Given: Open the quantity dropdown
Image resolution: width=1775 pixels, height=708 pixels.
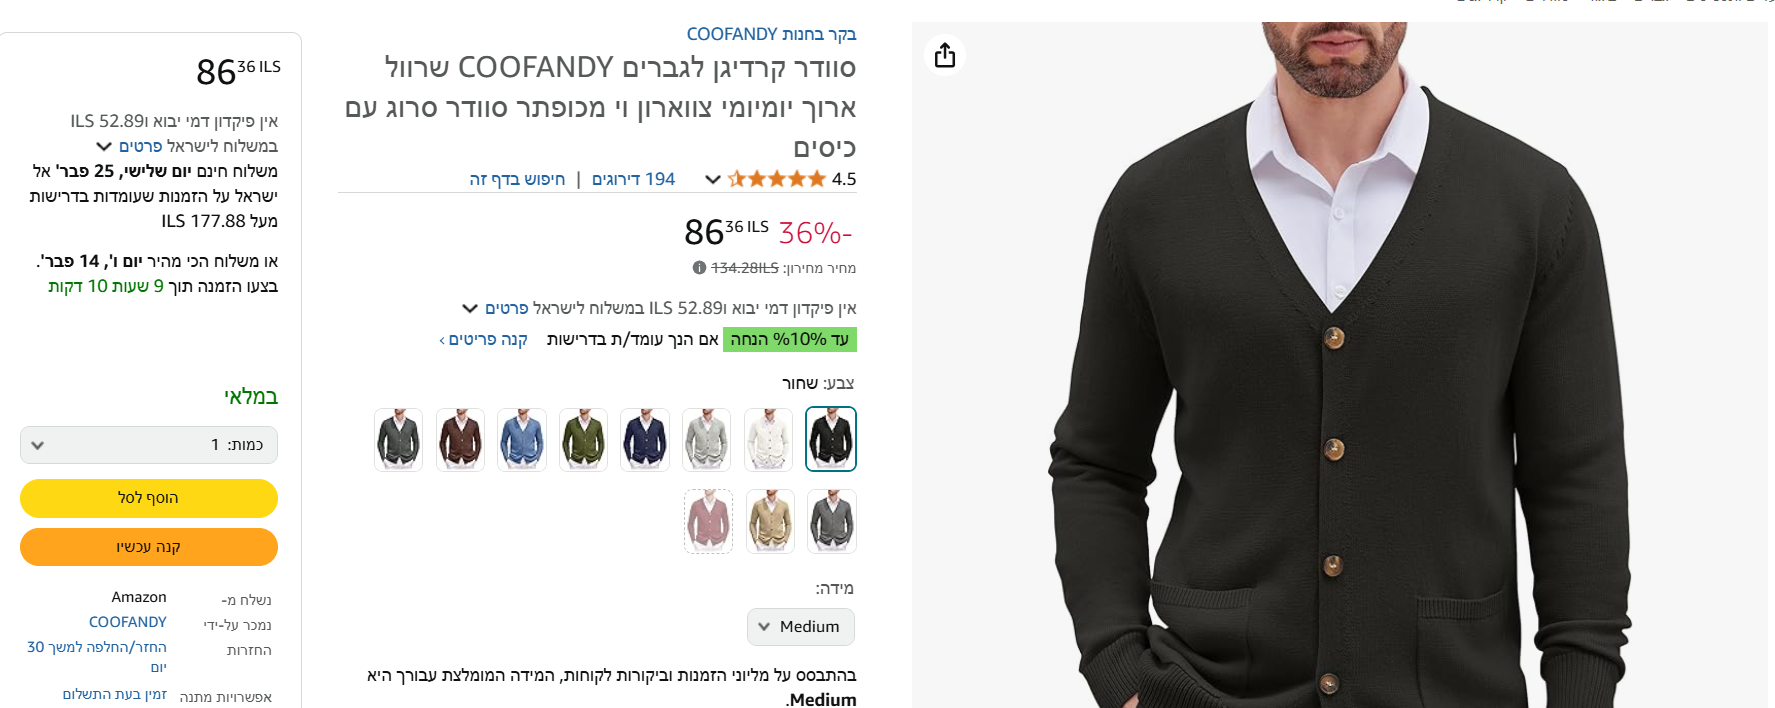Looking at the screenshot, I should pyautogui.click(x=149, y=445).
